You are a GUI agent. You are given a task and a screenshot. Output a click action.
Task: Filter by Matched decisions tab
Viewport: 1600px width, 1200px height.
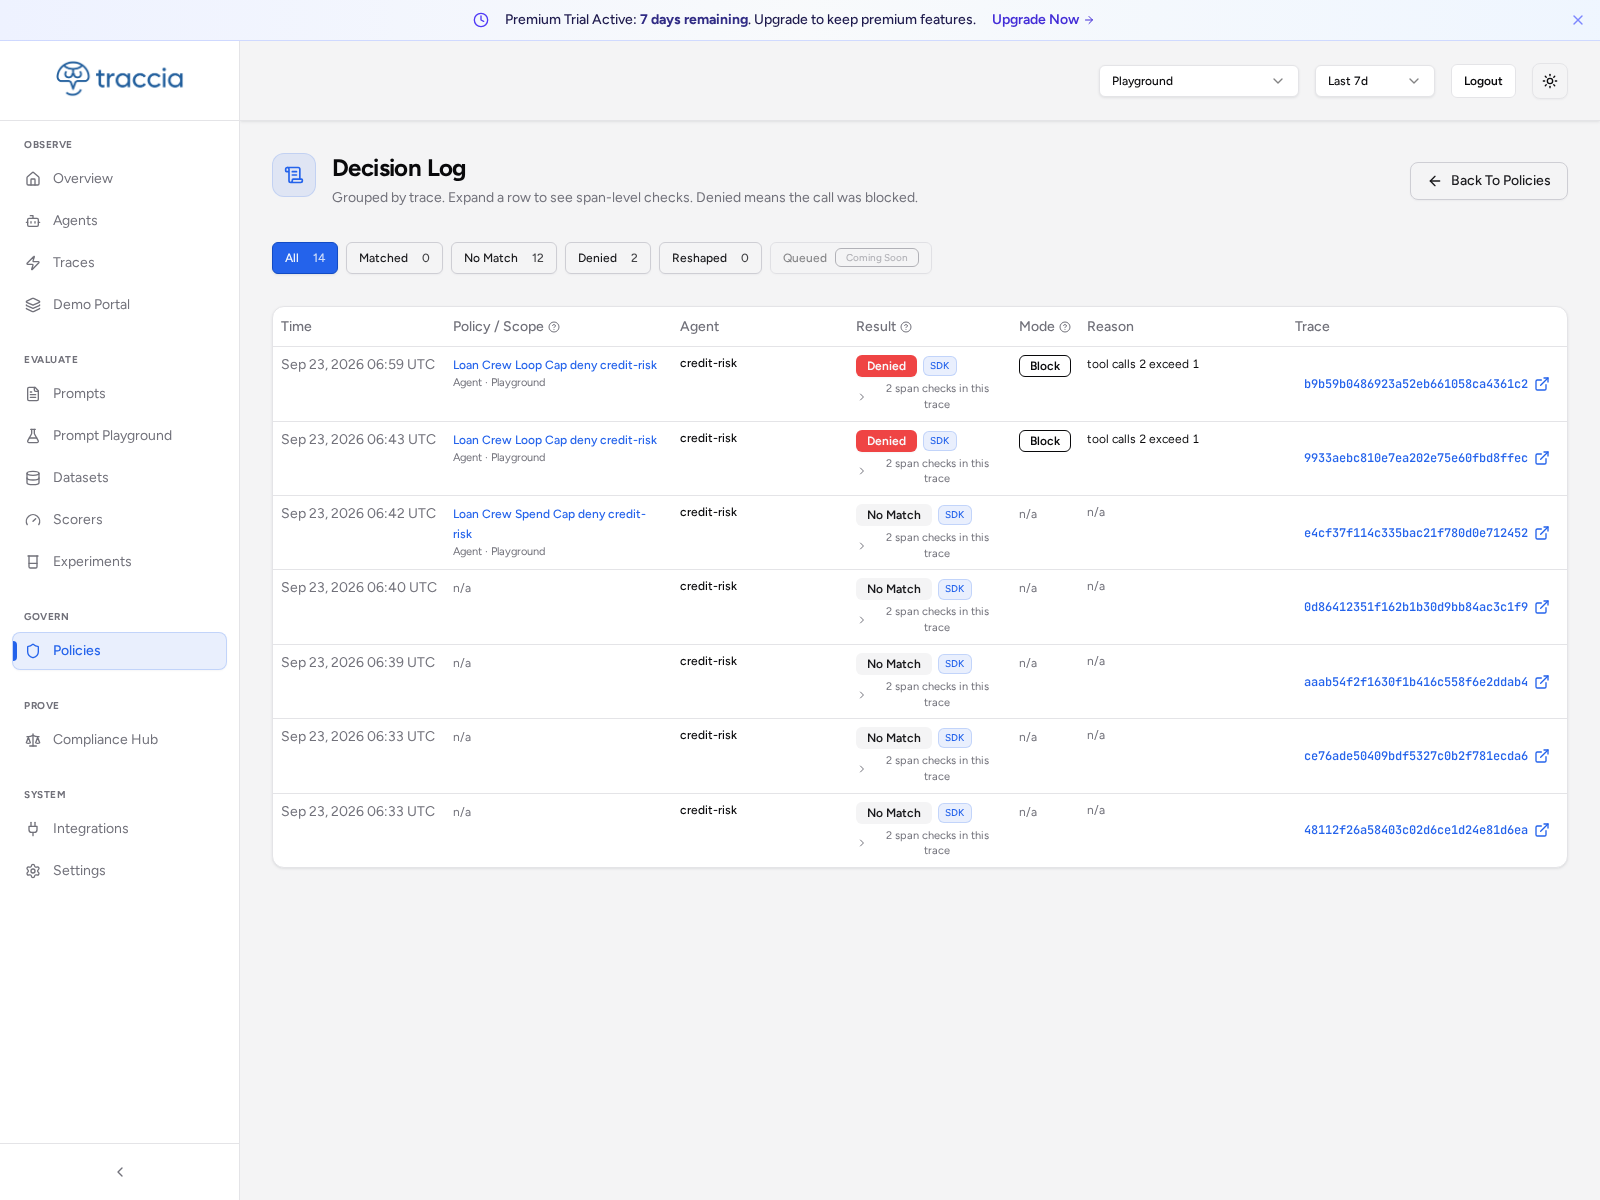[394, 258]
